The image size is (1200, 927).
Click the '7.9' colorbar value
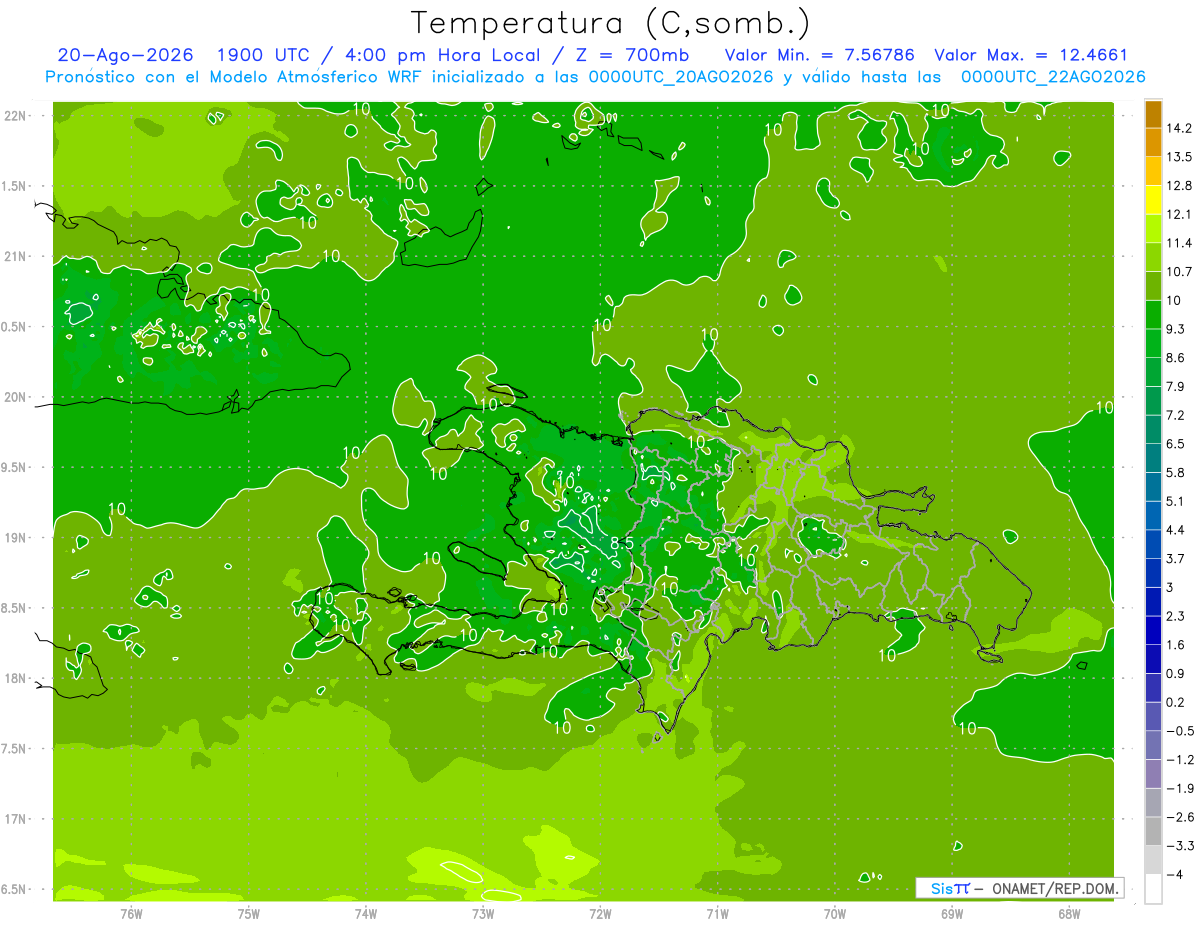pos(1175,386)
